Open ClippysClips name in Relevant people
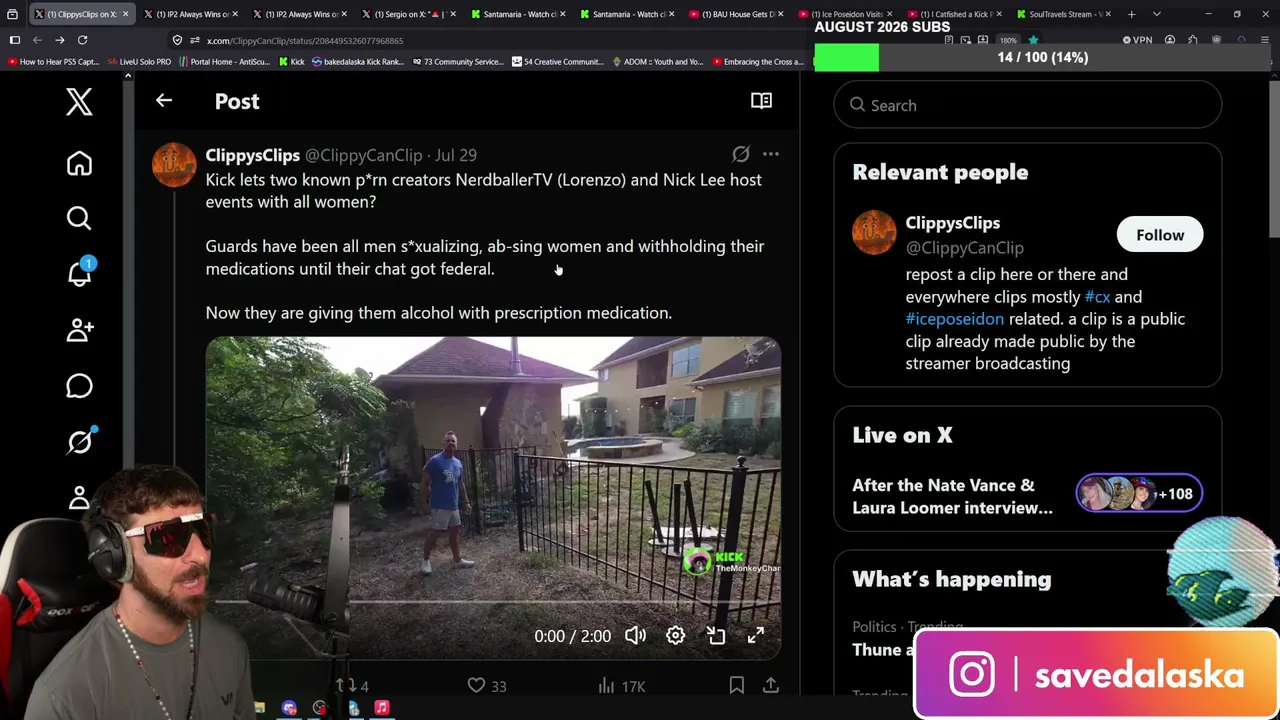This screenshot has height=720, width=1280. coord(952,223)
